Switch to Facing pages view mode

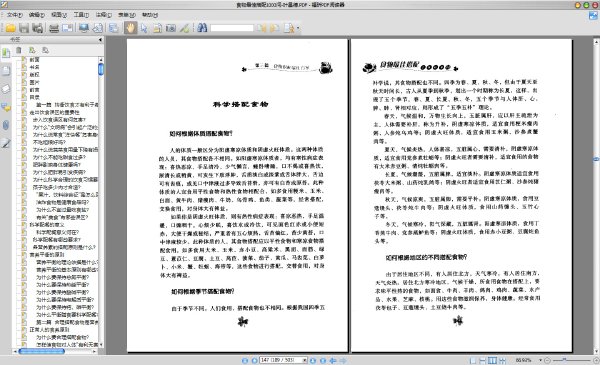point(492,360)
